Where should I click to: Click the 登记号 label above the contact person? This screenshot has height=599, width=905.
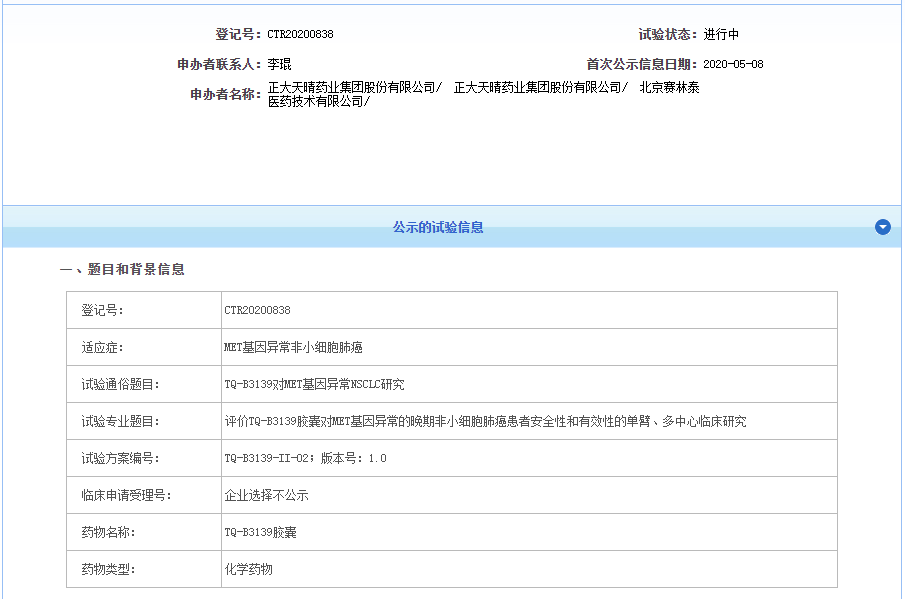238,35
